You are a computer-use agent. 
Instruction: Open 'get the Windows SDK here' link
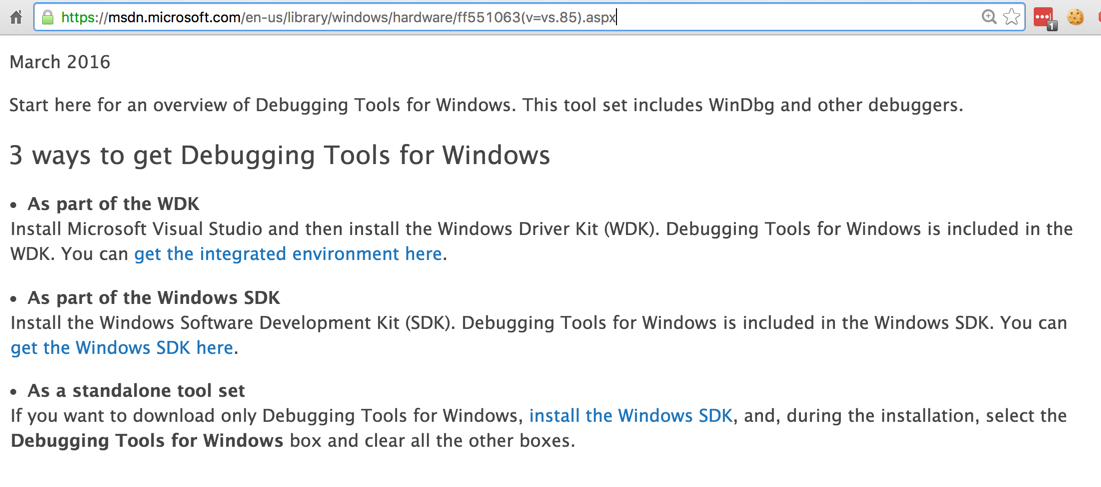tap(121, 347)
